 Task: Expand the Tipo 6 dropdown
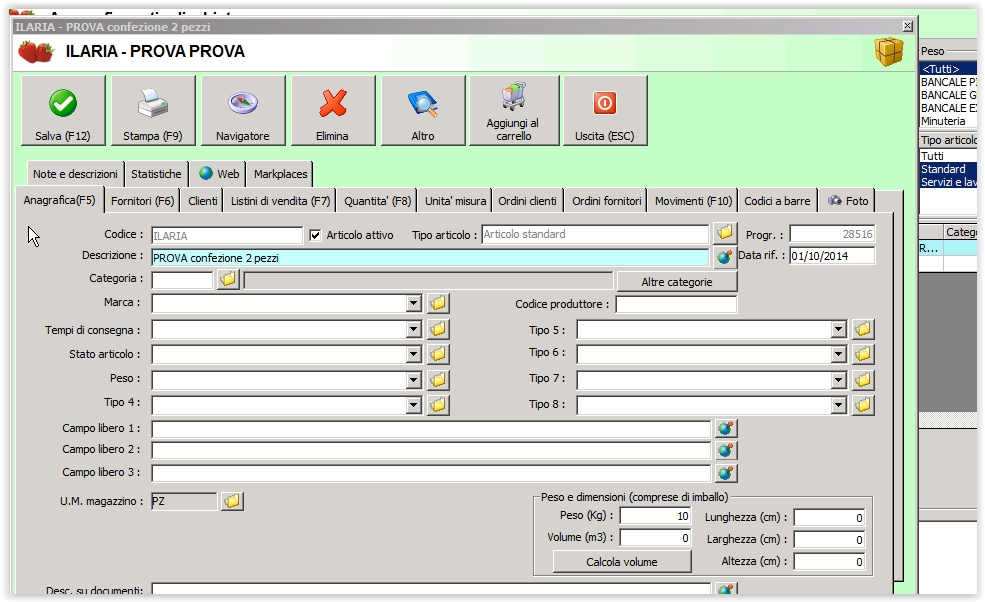(x=838, y=354)
